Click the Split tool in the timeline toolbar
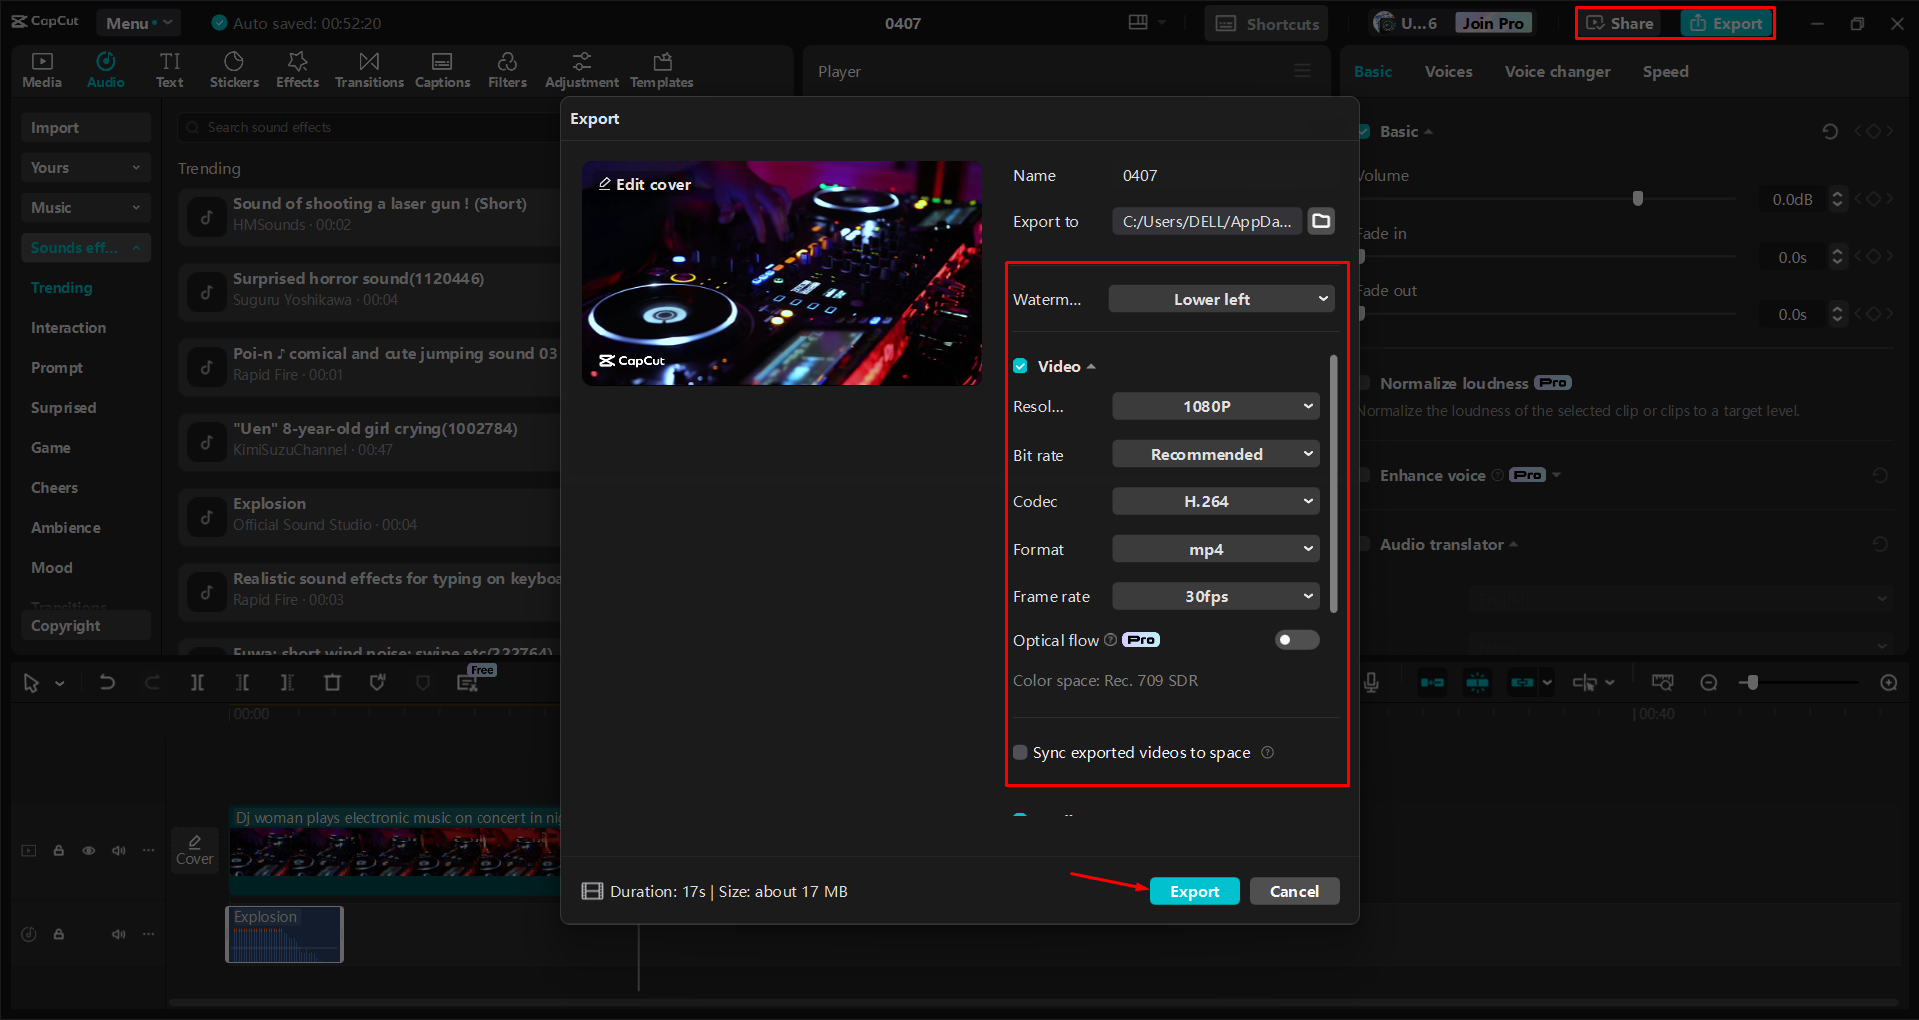The image size is (1919, 1020). point(197,682)
